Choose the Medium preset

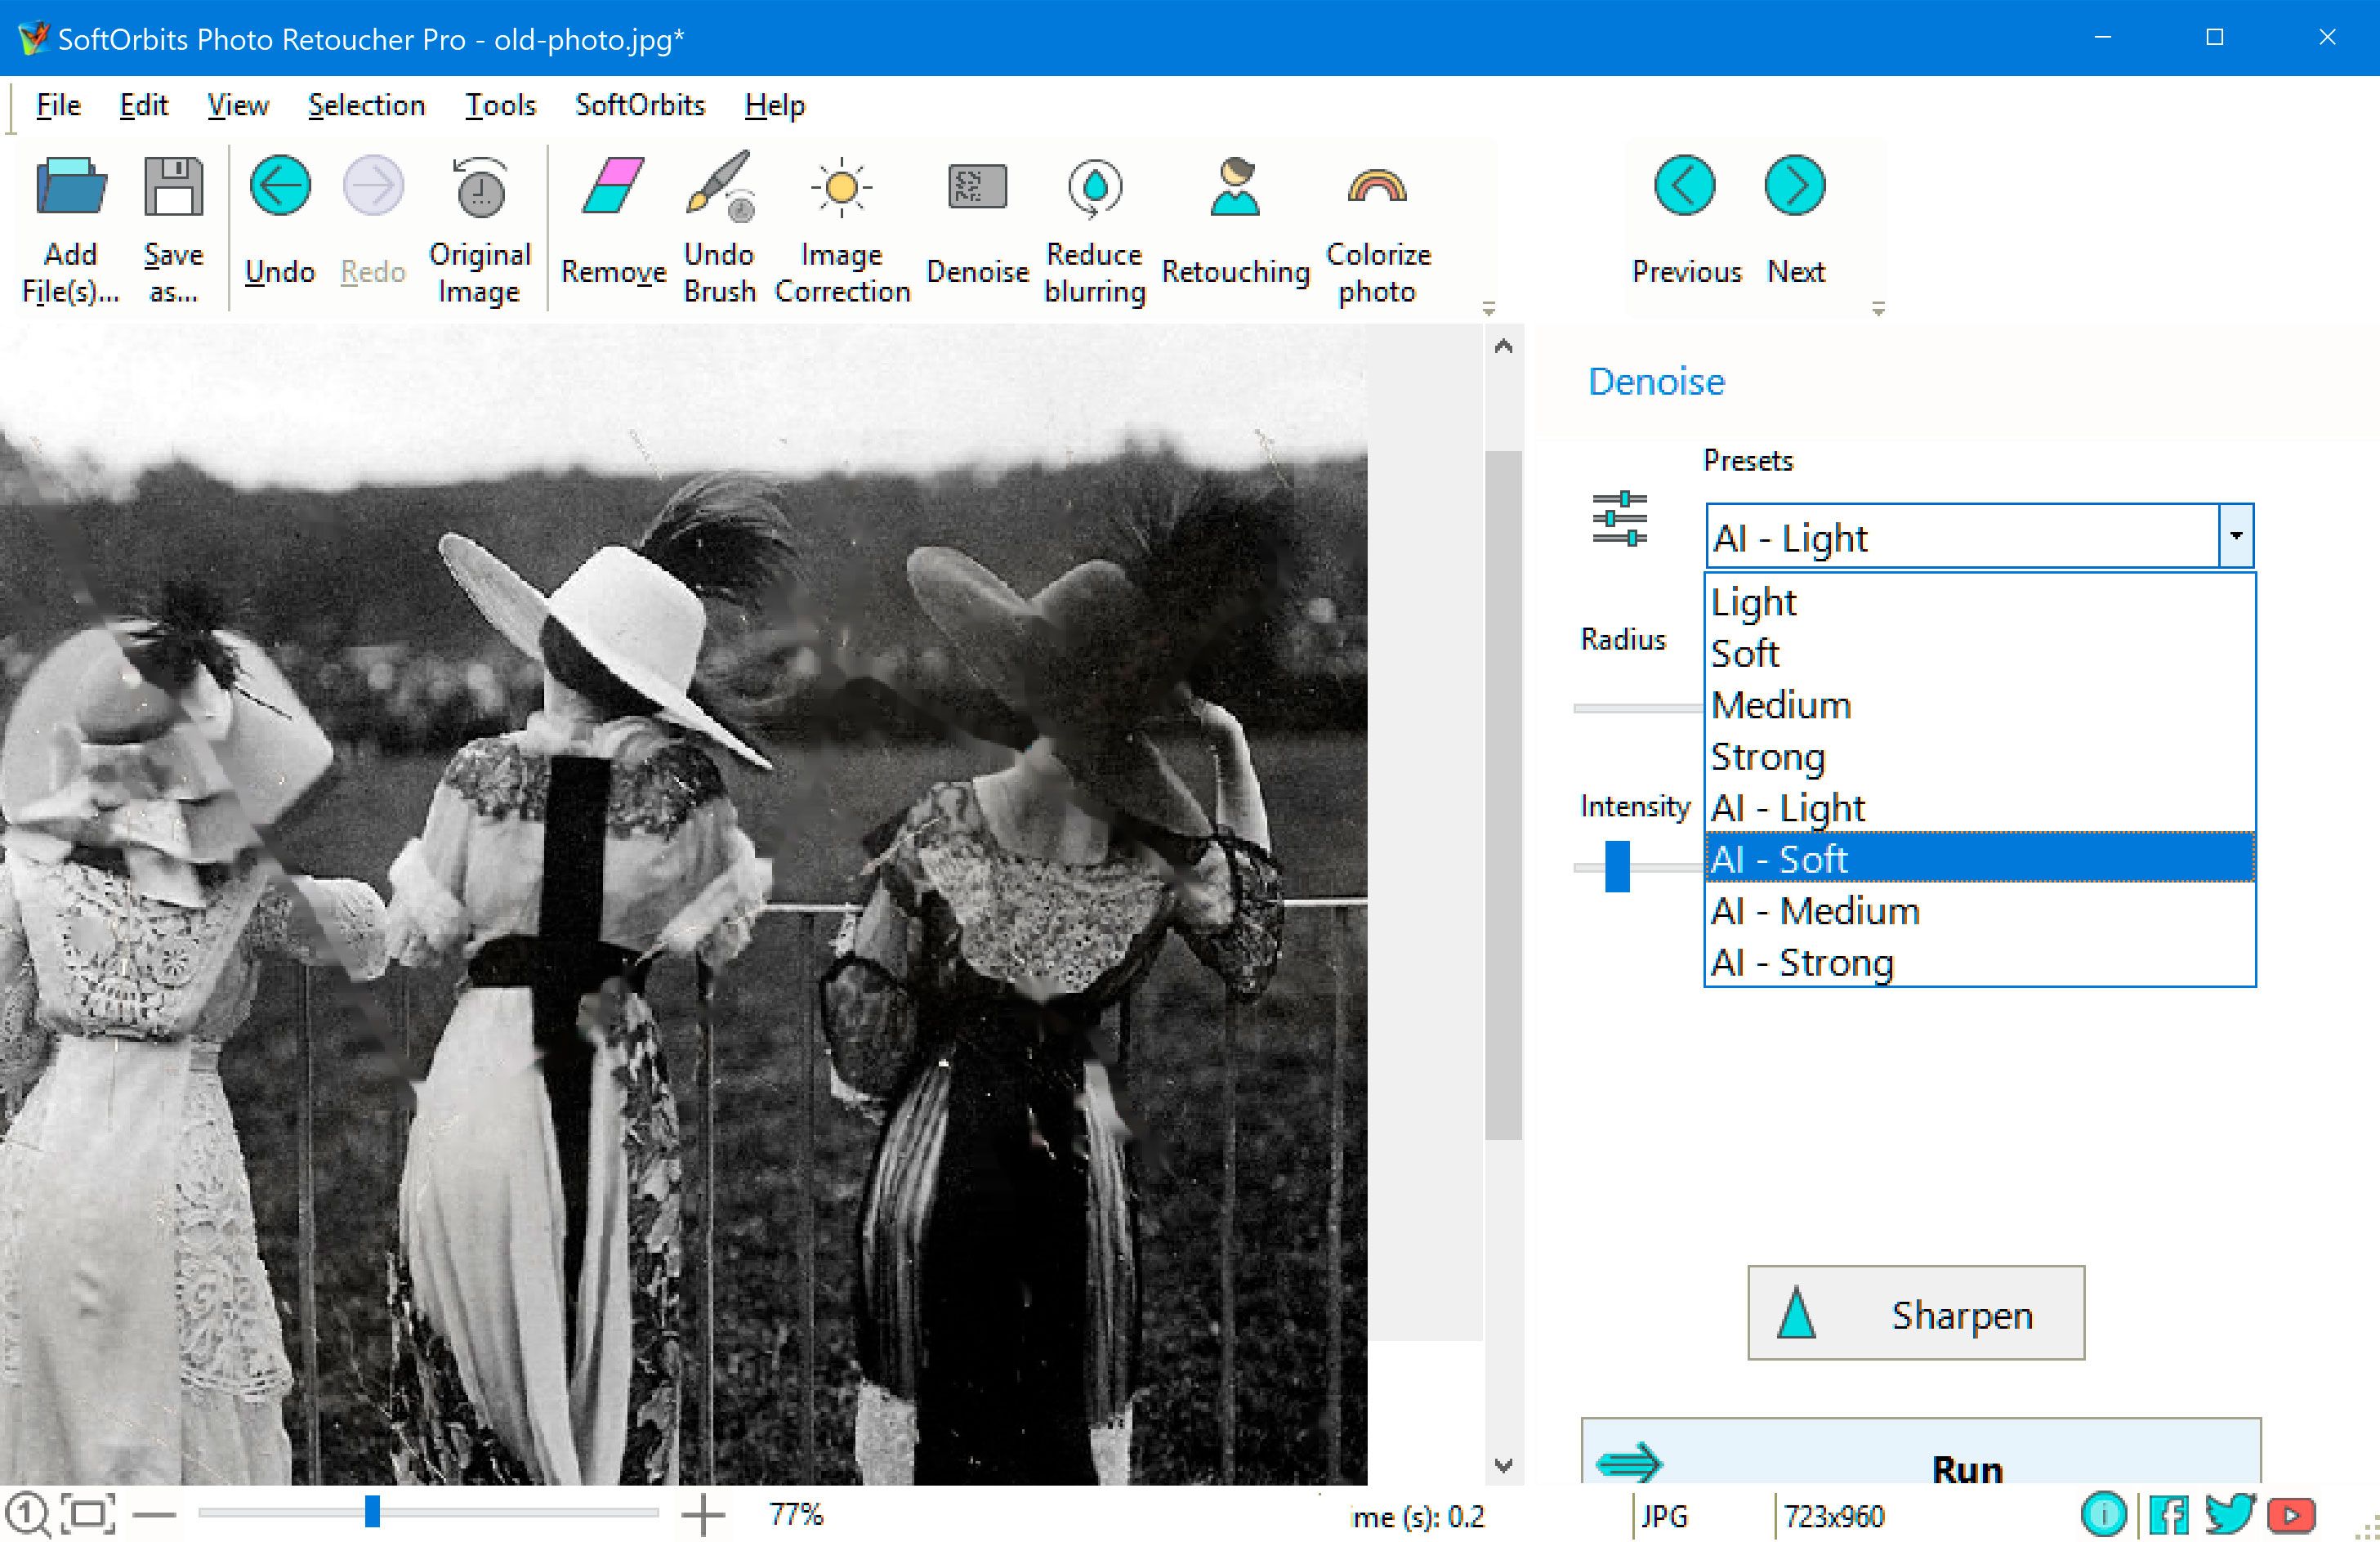point(1980,705)
